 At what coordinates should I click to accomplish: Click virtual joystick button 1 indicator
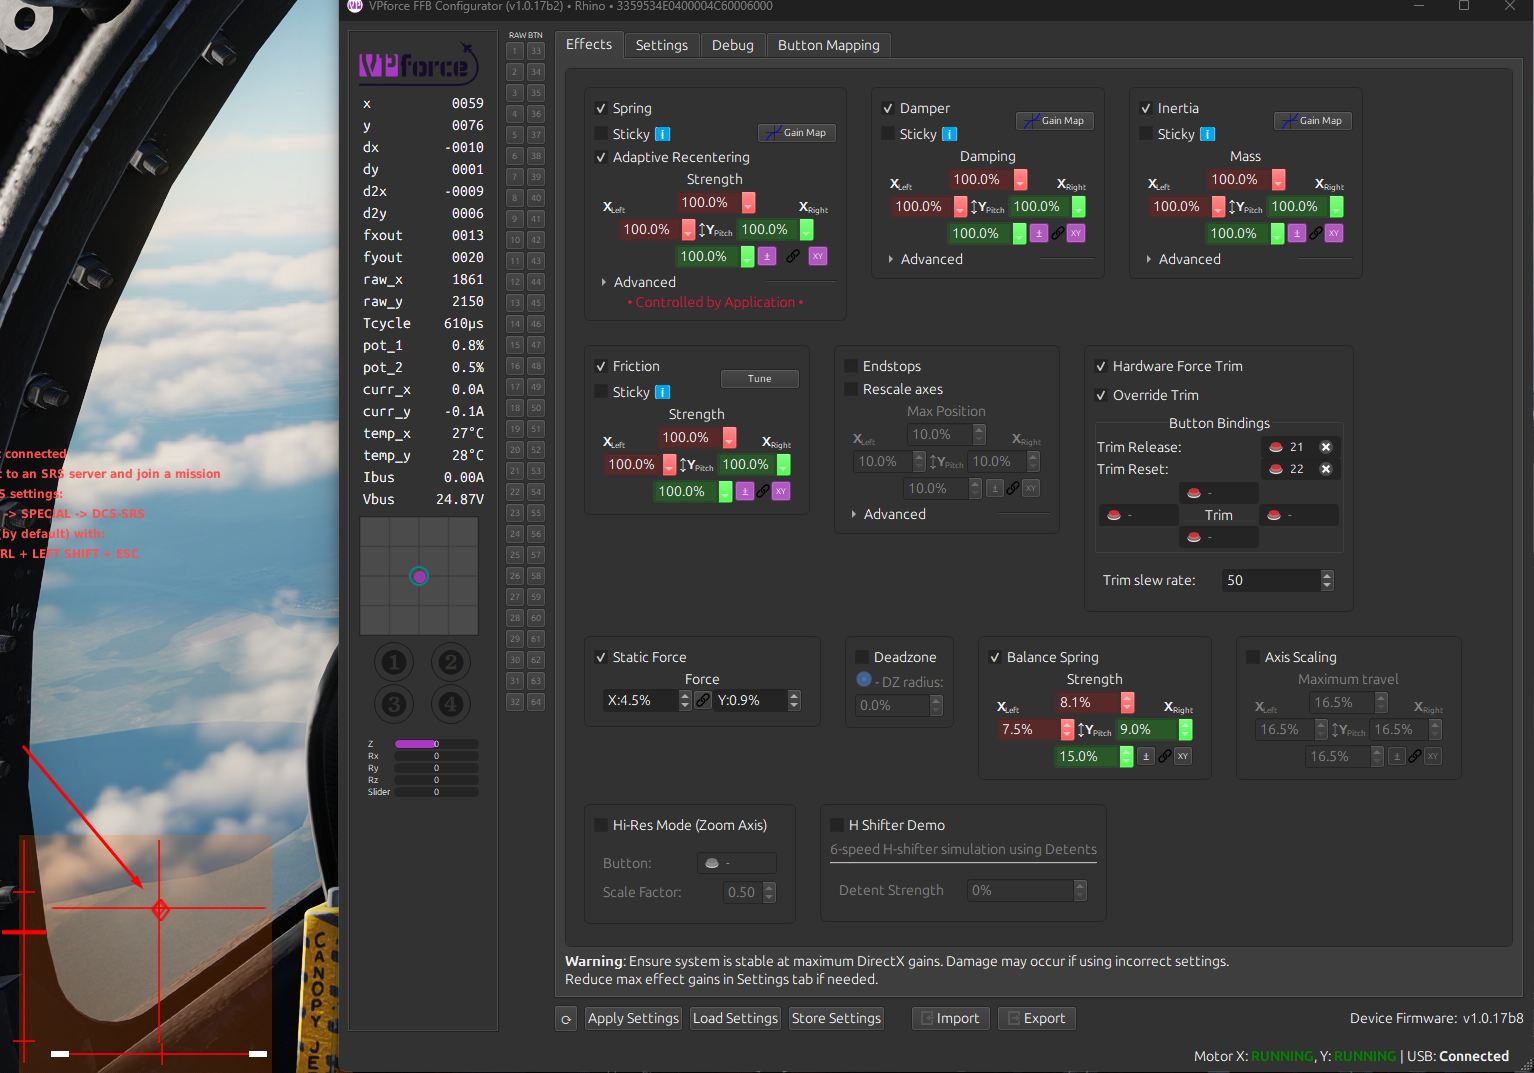click(394, 662)
